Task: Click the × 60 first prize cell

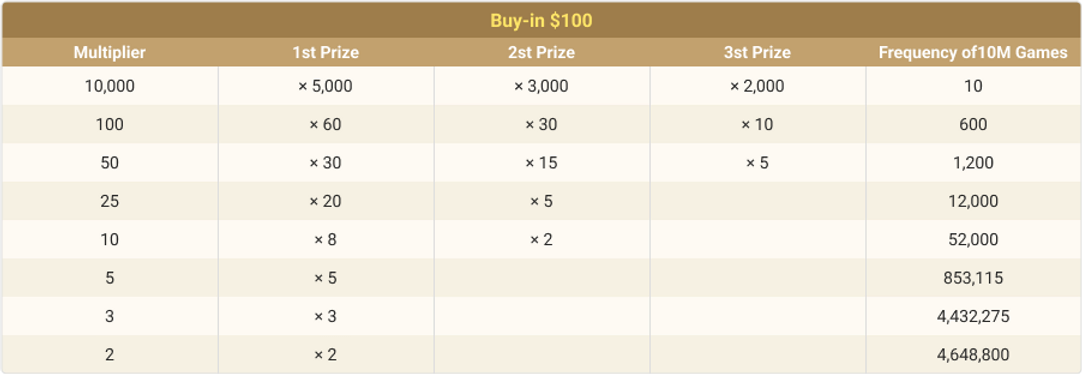Action: [326, 125]
